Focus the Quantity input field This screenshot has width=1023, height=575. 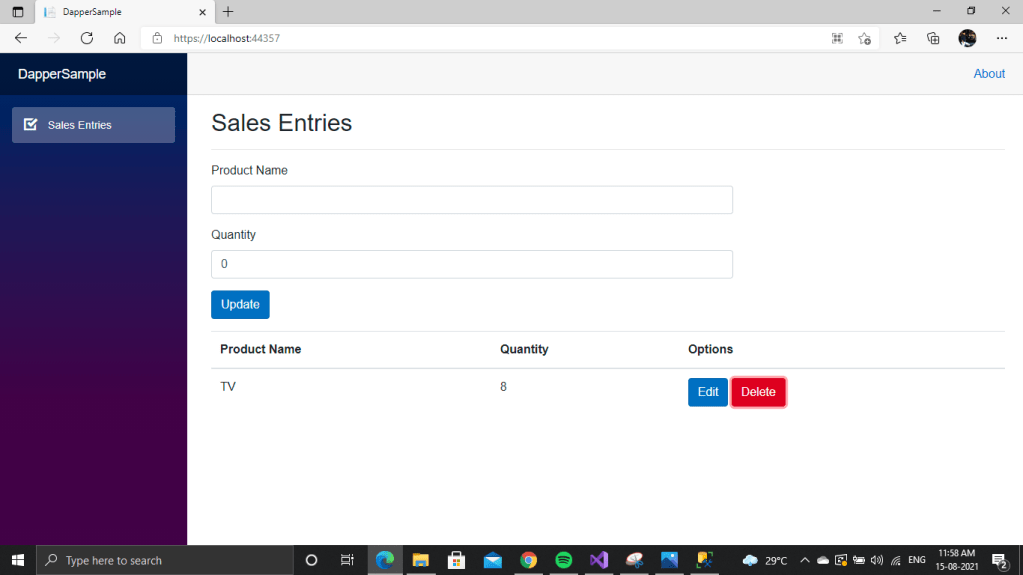(x=471, y=264)
